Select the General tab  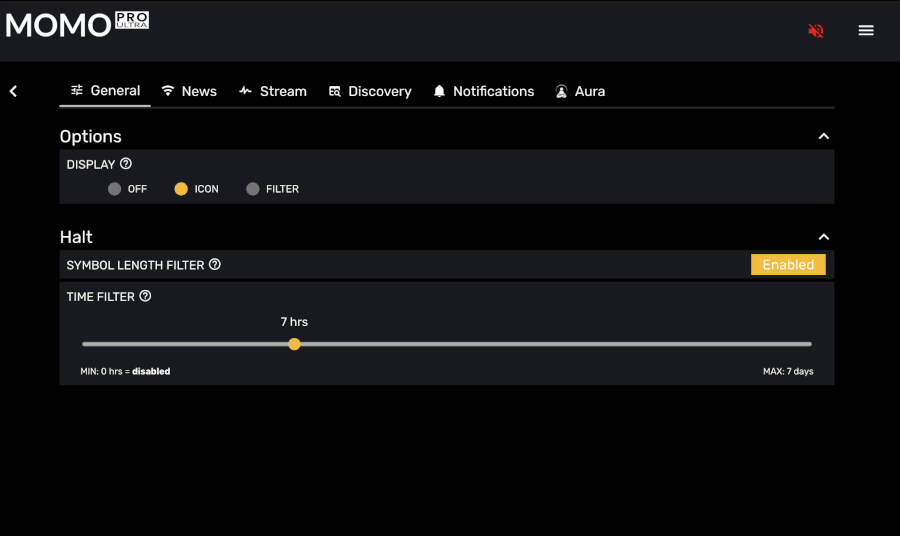tap(105, 91)
